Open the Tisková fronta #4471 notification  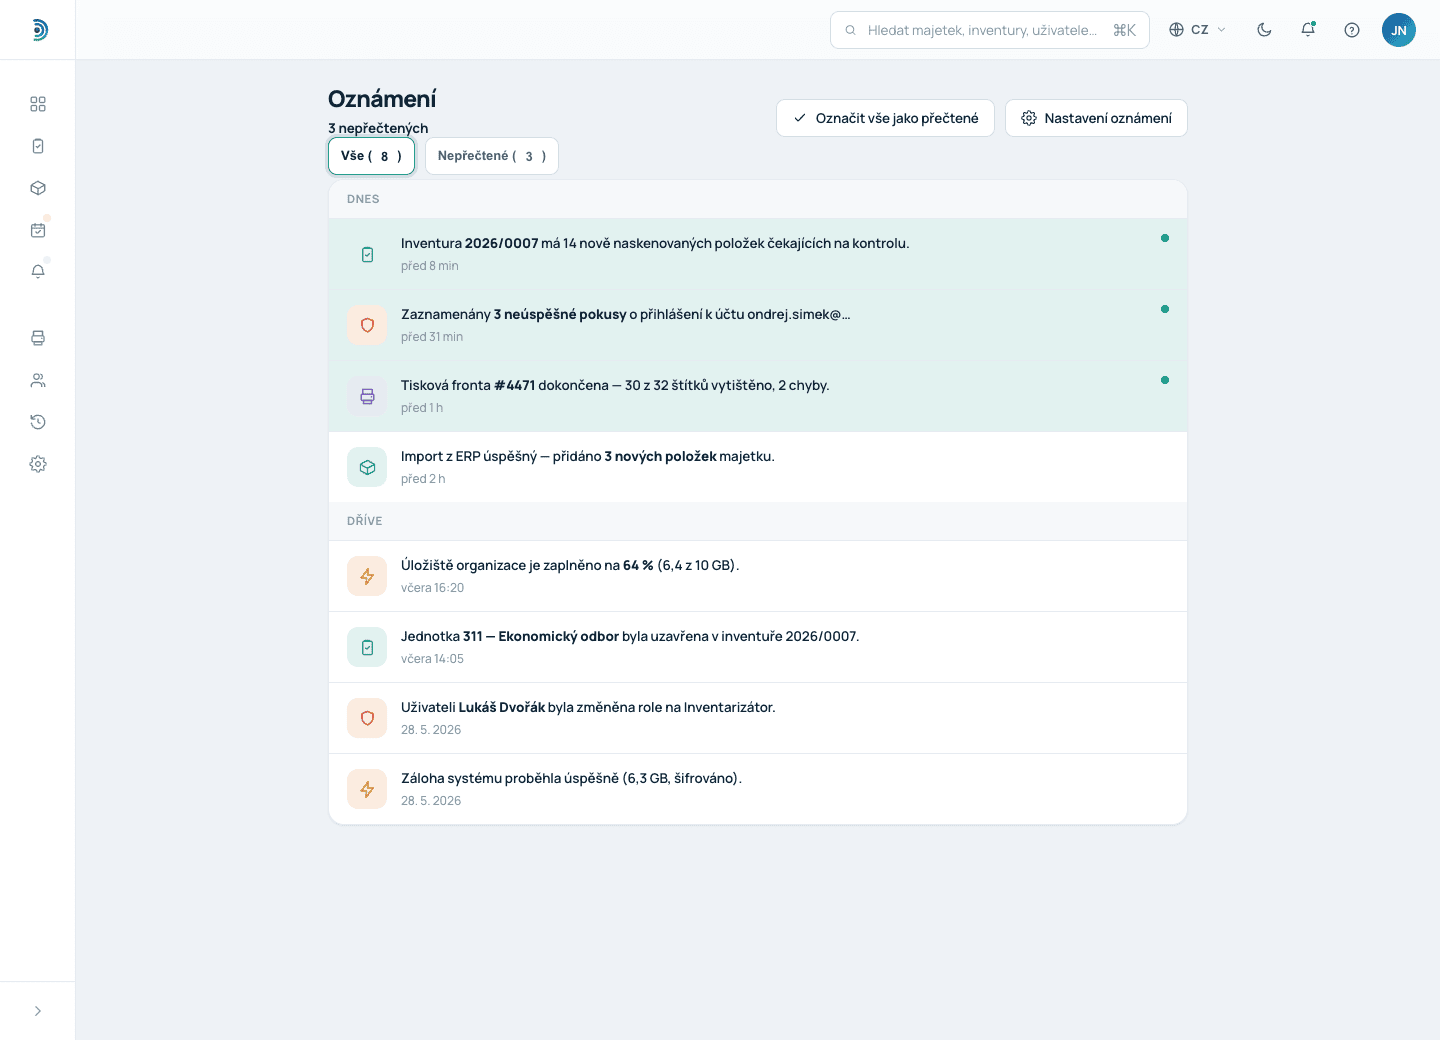click(x=758, y=397)
